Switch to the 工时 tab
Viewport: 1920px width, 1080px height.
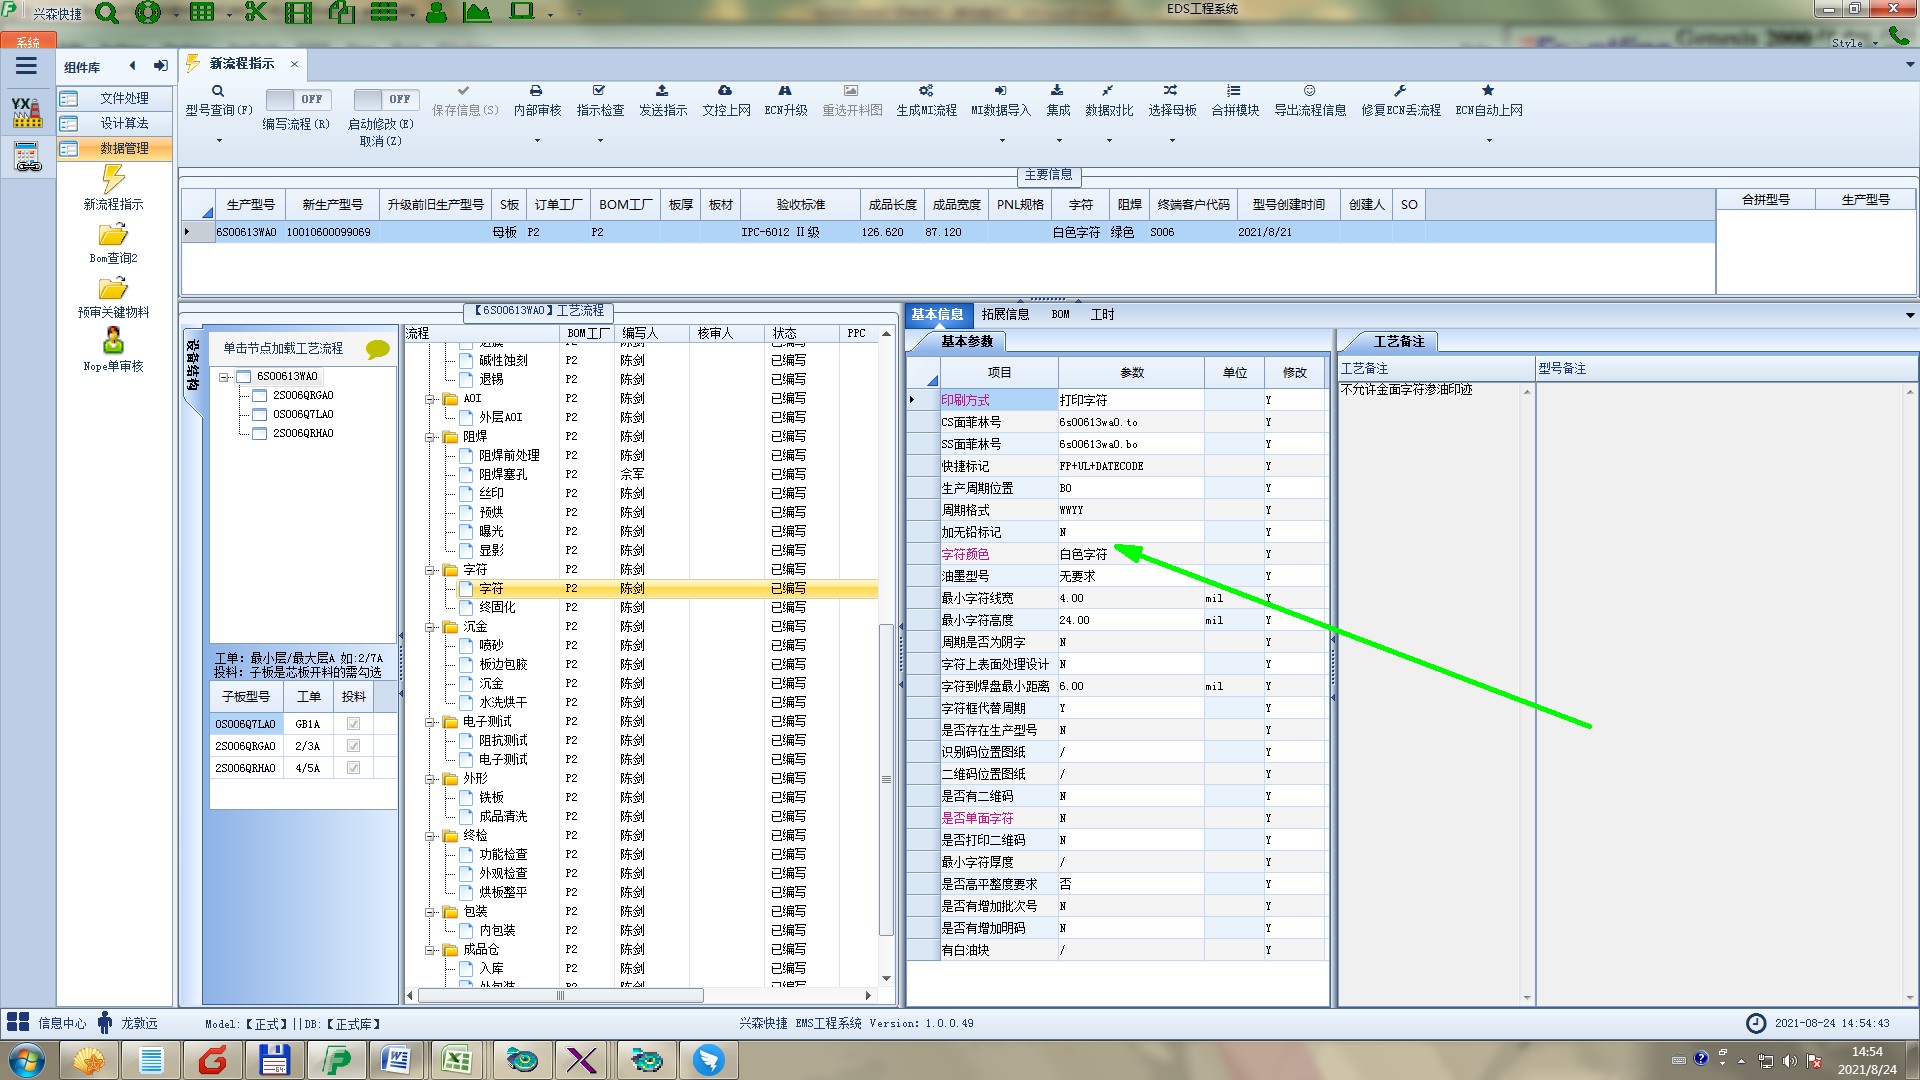click(1102, 314)
